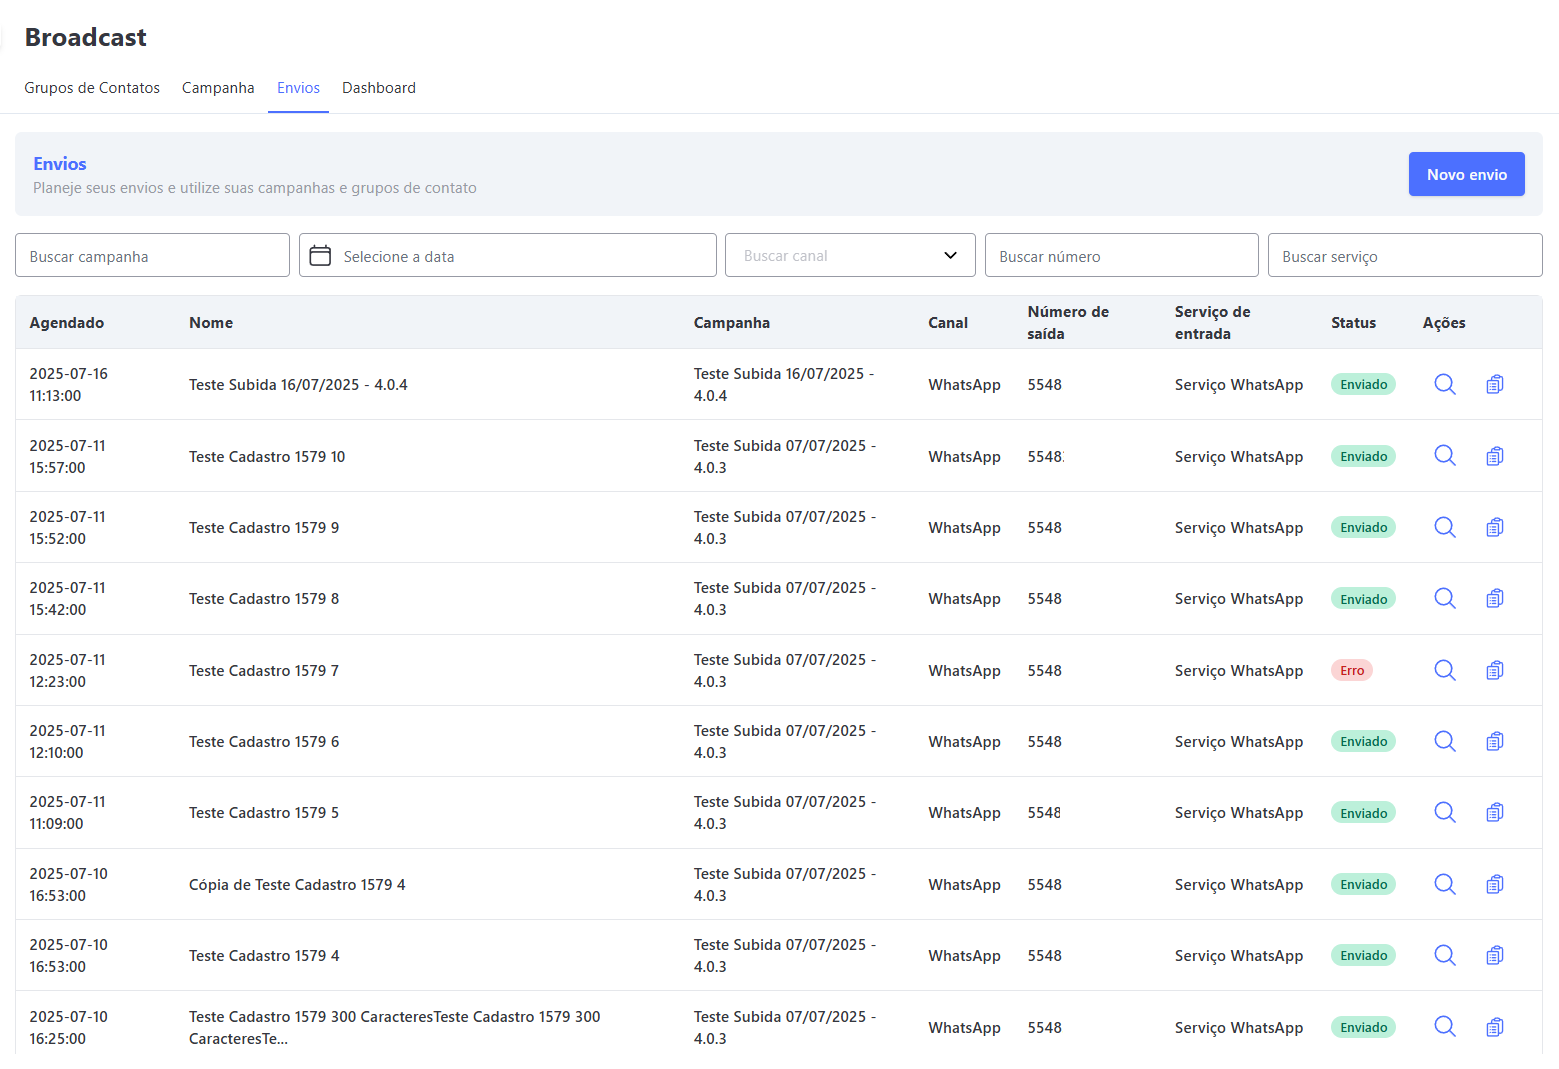Click the Selecione a data field
This screenshot has height=1069, width=1559.
(x=508, y=255)
